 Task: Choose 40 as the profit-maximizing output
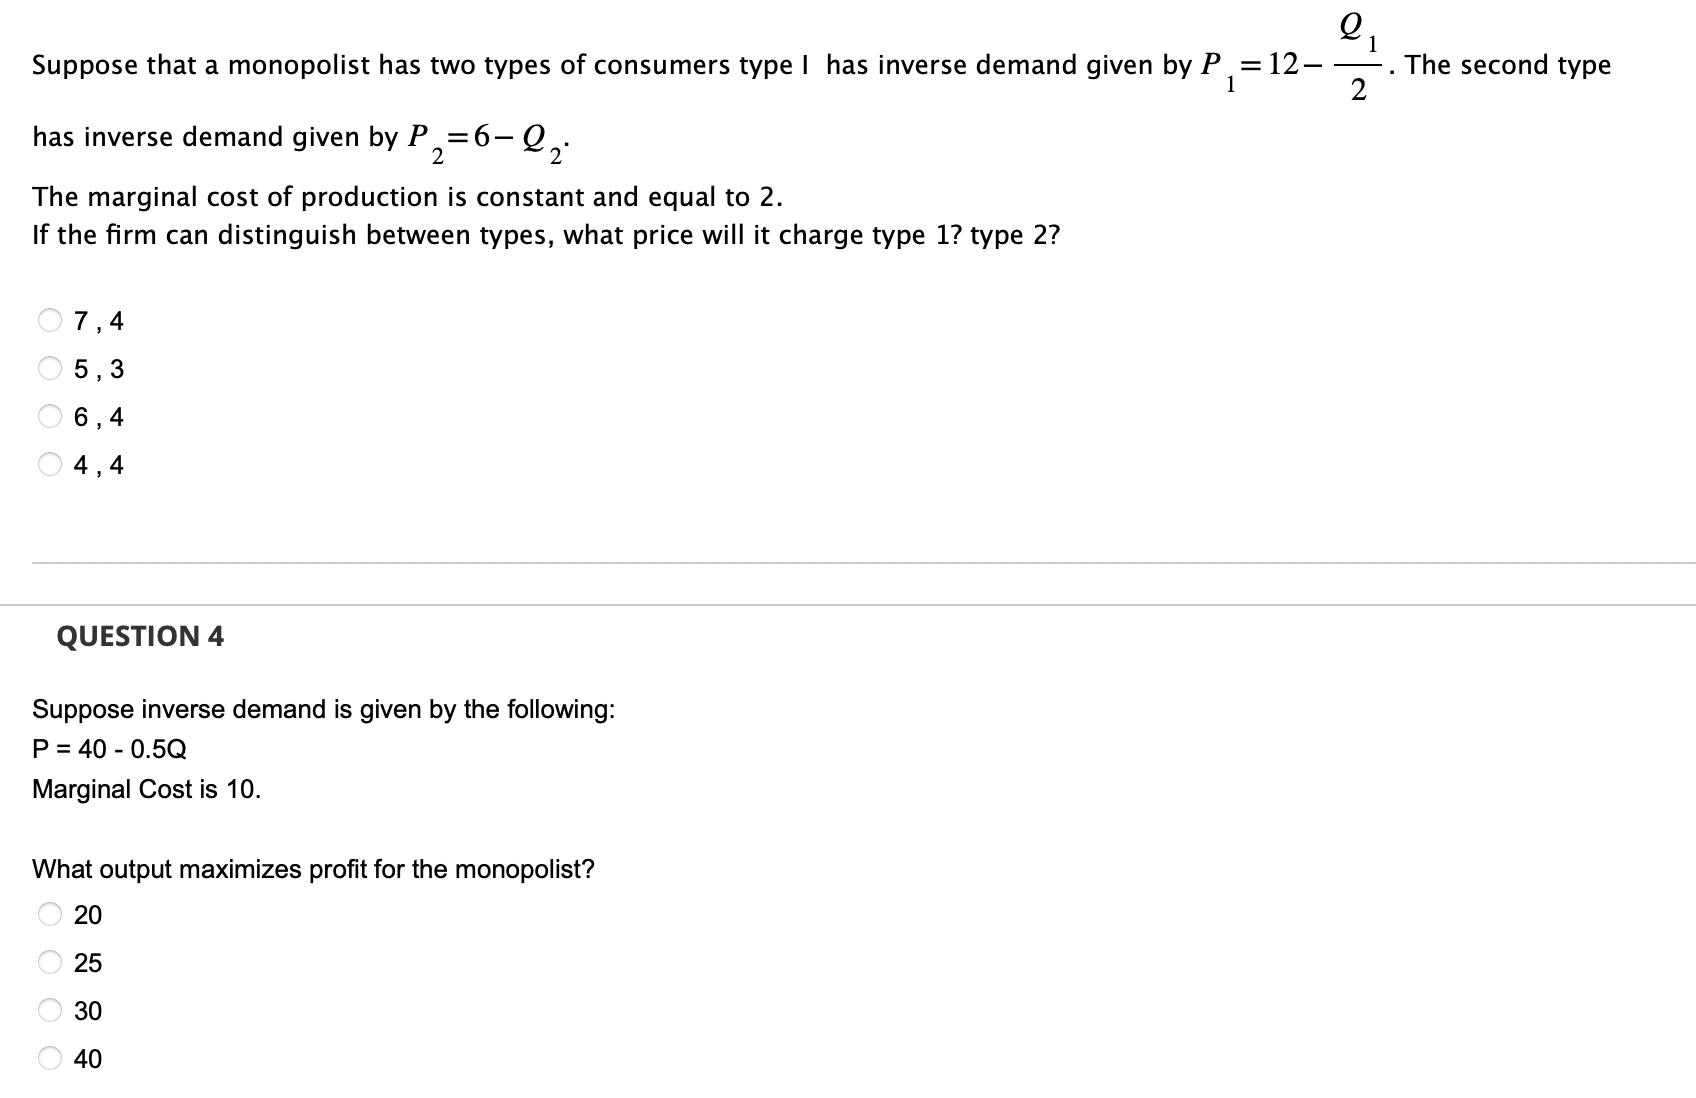[x=49, y=1058]
